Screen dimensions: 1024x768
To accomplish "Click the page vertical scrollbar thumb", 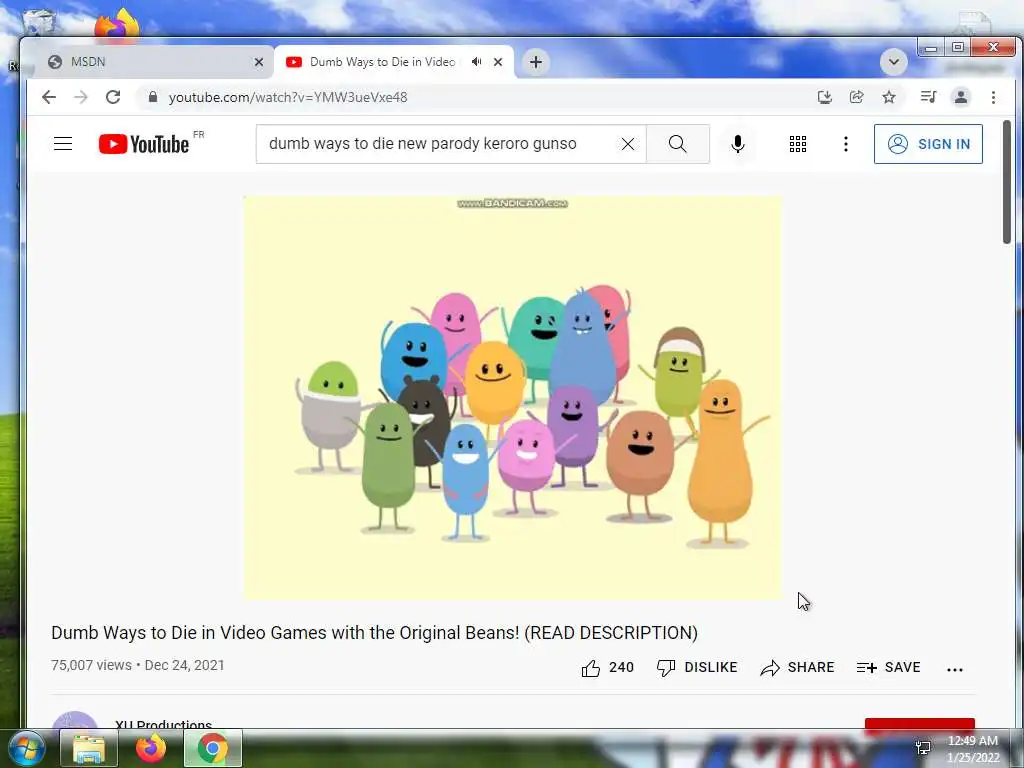I will (1006, 182).
